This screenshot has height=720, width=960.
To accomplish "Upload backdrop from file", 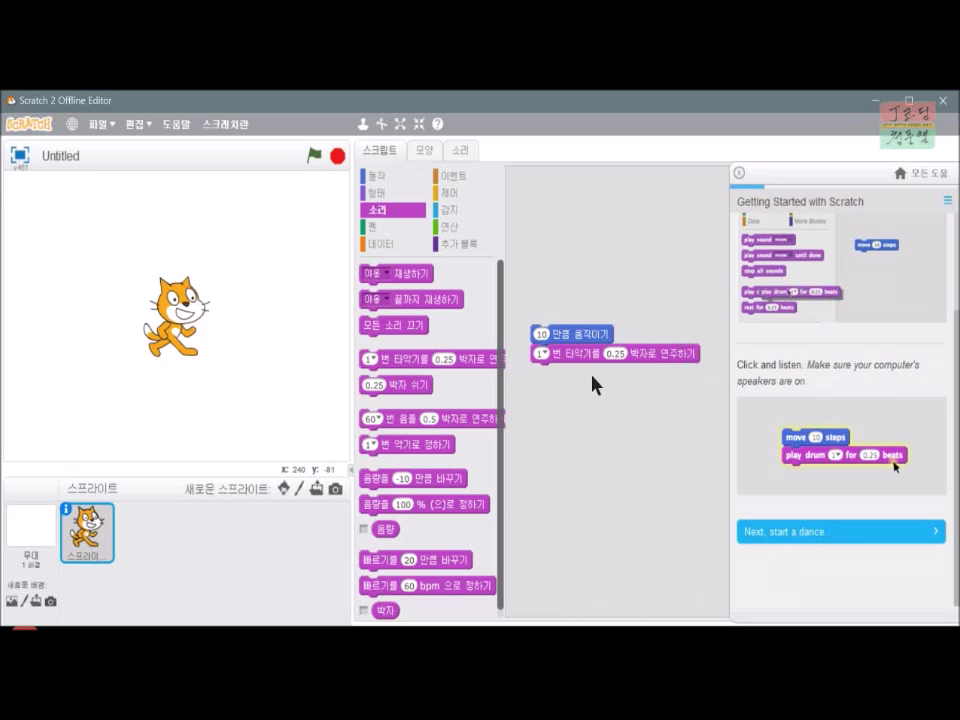I will pyautogui.click(x=36, y=601).
